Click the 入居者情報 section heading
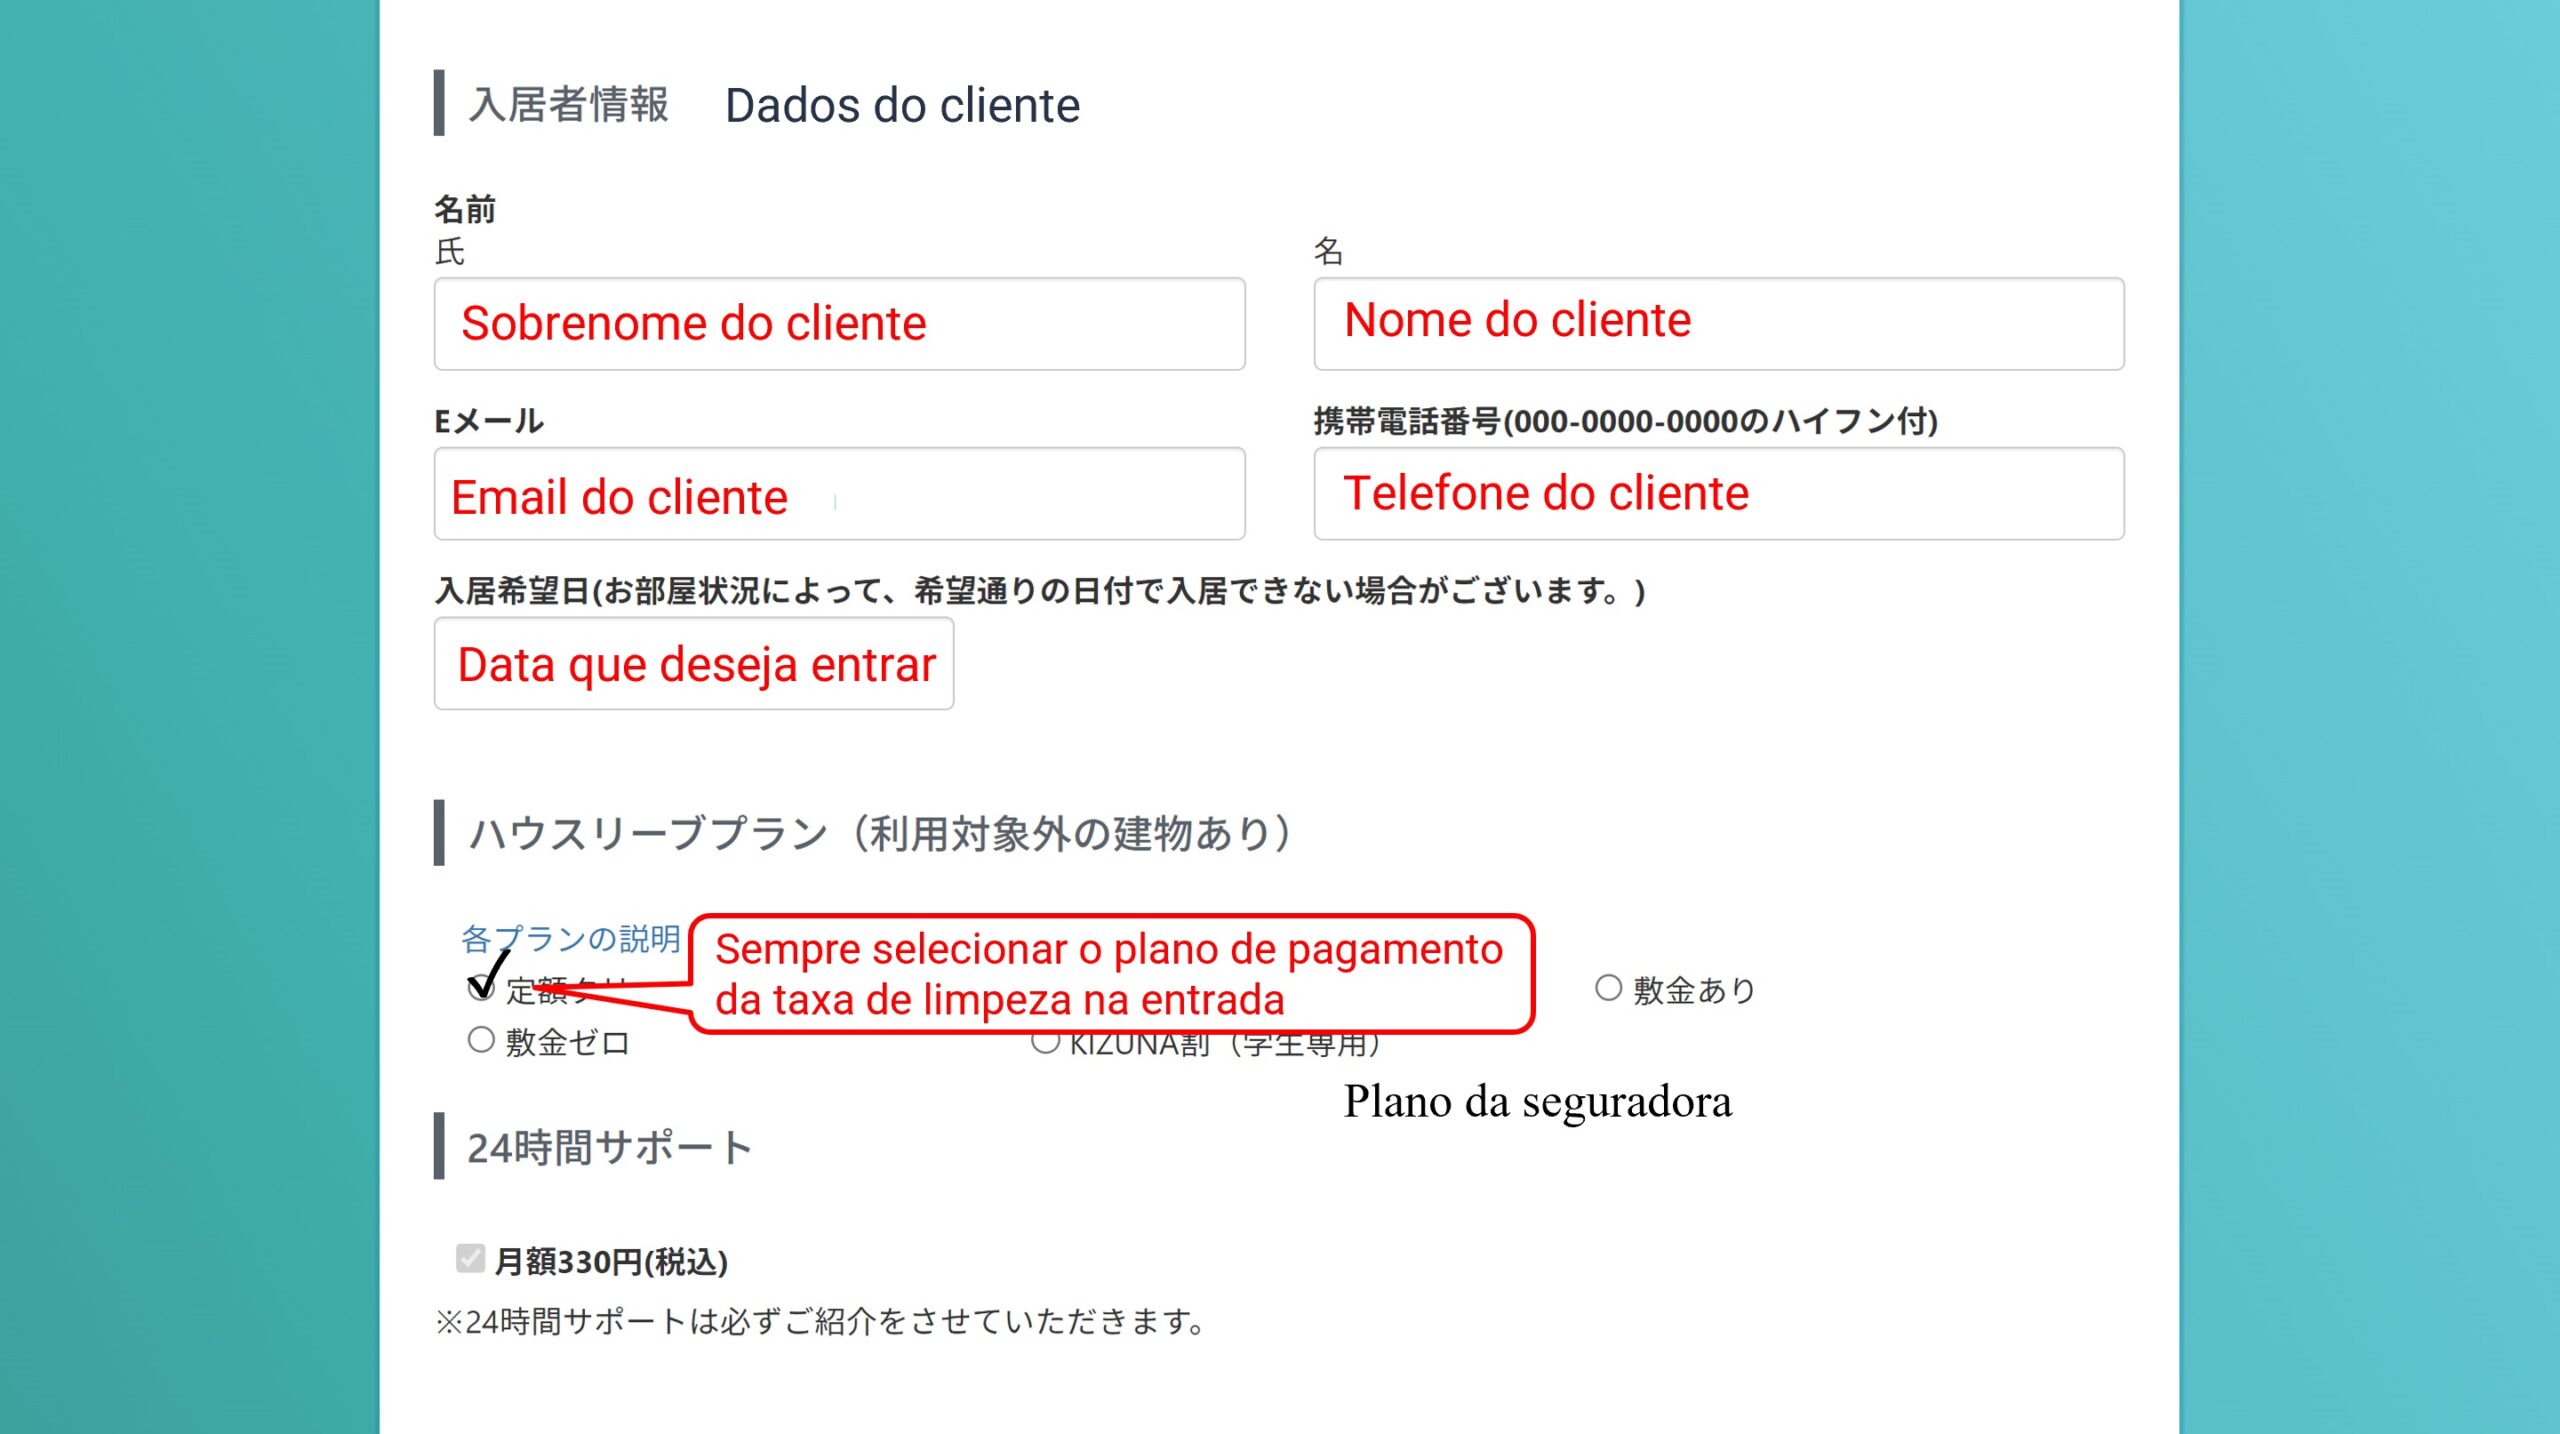The image size is (2560, 1434). tap(568, 105)
